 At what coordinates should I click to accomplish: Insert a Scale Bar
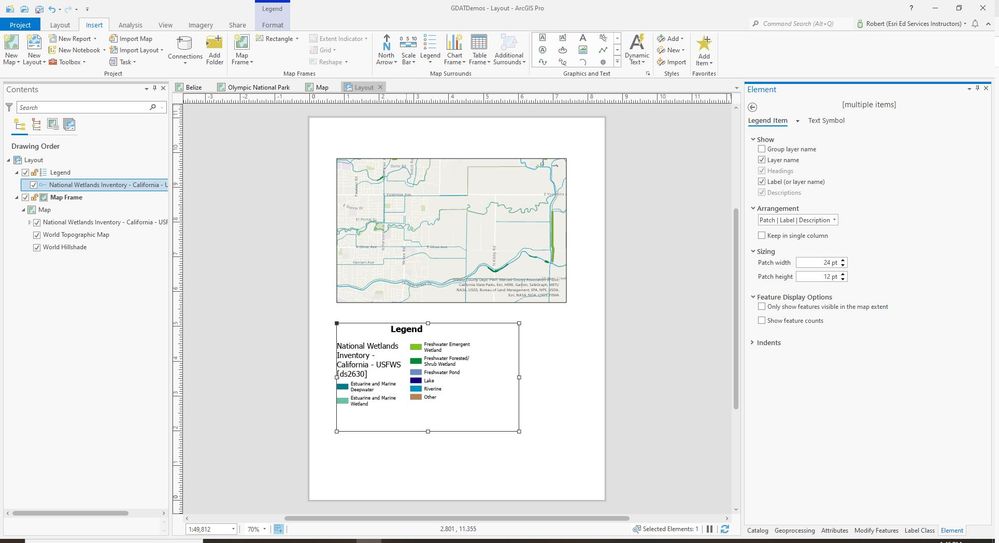[x=408, y=50]
